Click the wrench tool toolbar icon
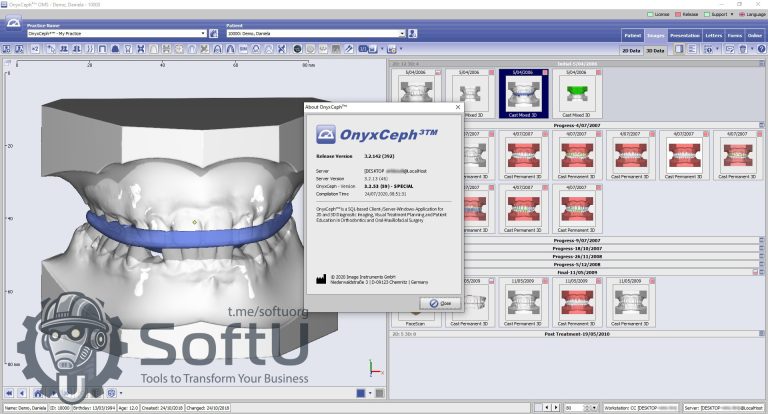Viewport: 768px width, 414px height. coord(349,49)
